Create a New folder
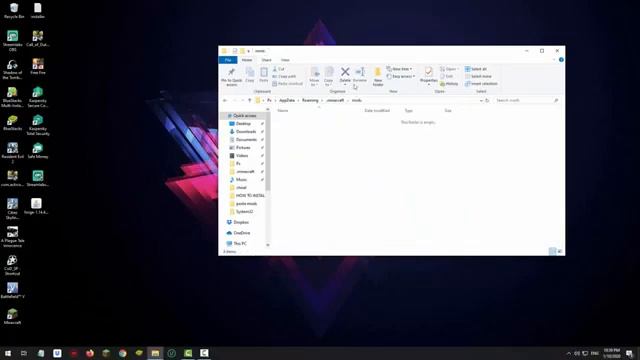Screen dimensions: 640x360 click(x=378, y=77)
